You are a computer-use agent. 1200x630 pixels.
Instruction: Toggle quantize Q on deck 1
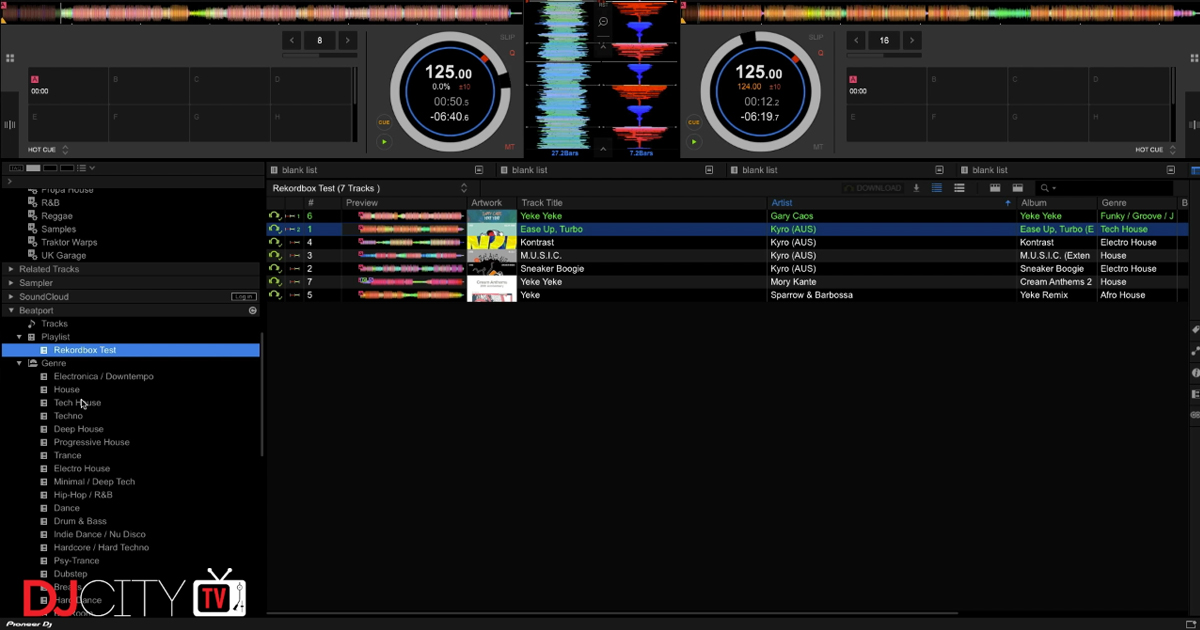tap(512, 53)
